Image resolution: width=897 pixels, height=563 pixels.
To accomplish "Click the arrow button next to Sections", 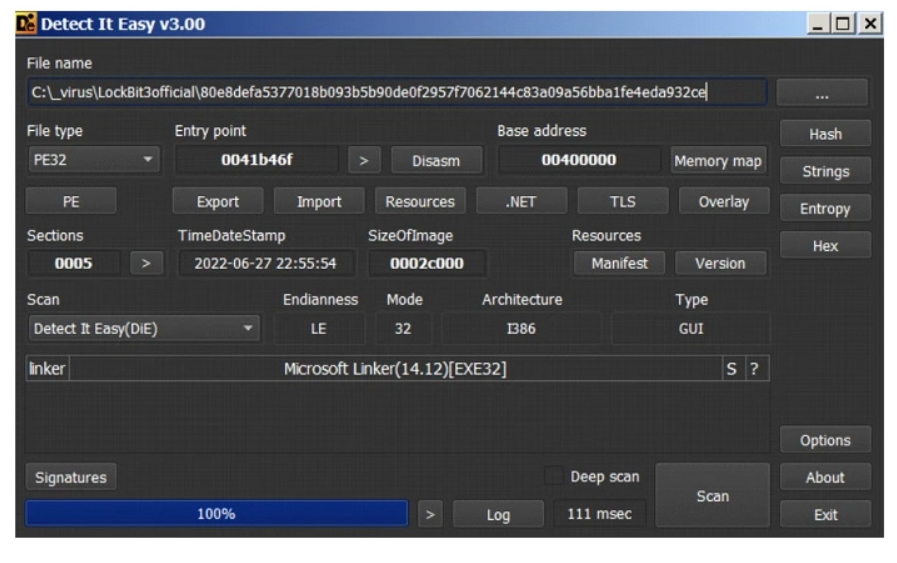I will pyautogui.click(x=146, y=263).
